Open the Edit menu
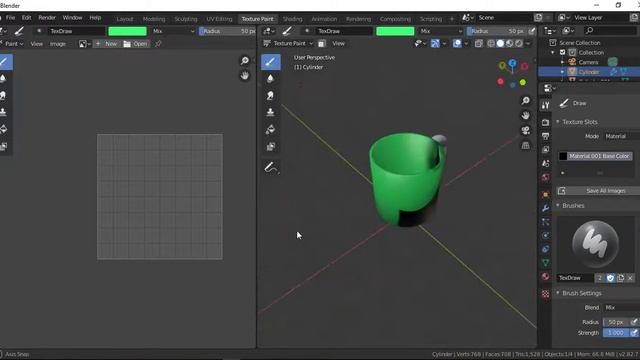 pyautogui.click(x=27, y=18)
